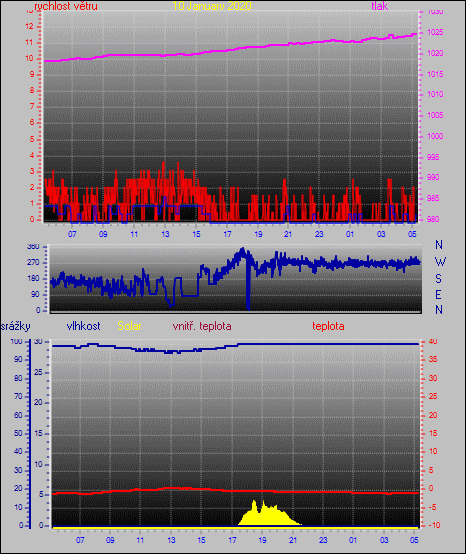Click the '19' hour tick under bottom chart
The width and height of the screenshot is (466, 554).
click(x=262, y=540)
